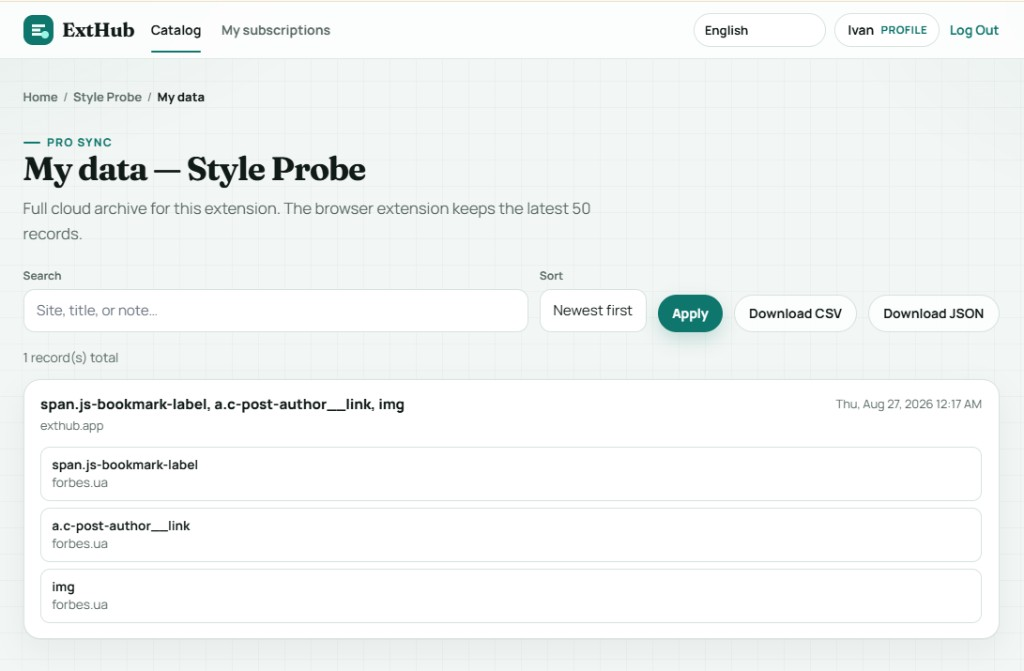
Task: Focus the search field for site, title, or note
Action: click(276, 310)
